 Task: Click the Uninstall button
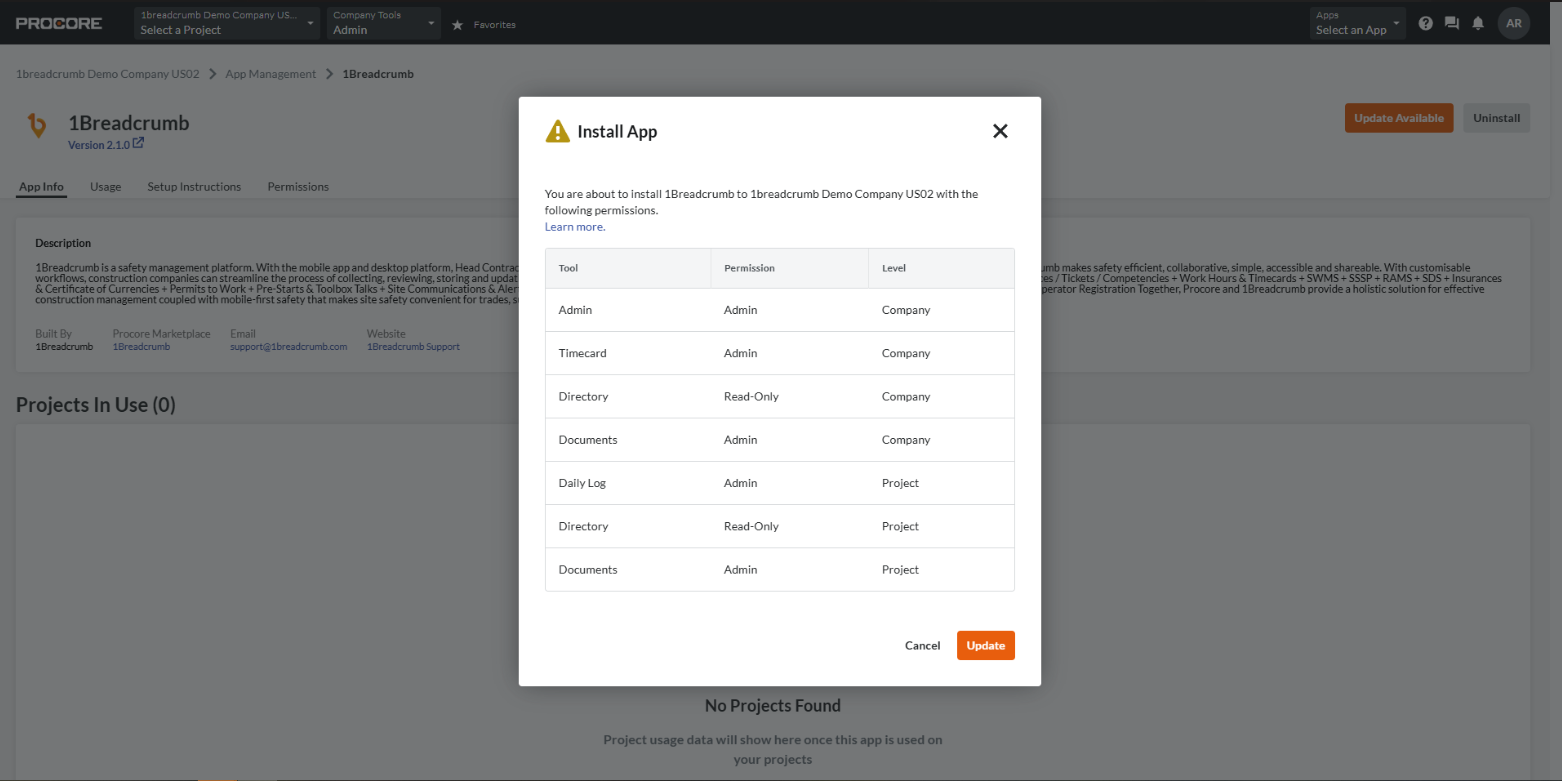pyautogui.click(x=1496, y=118)
